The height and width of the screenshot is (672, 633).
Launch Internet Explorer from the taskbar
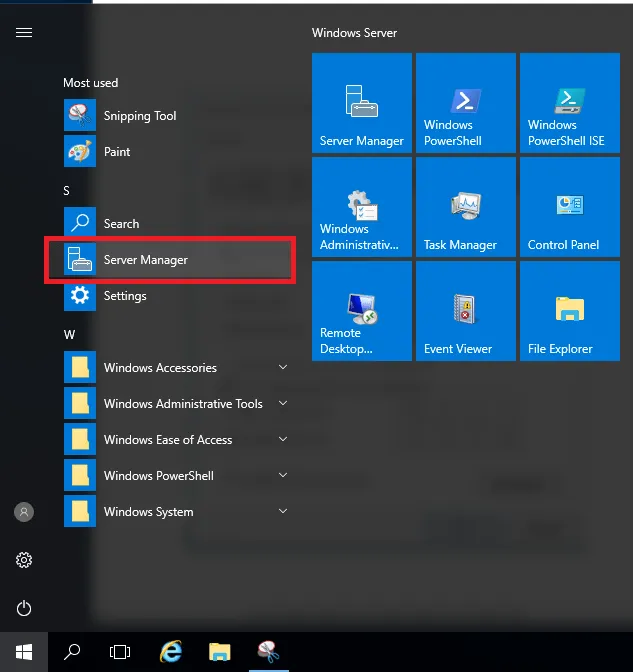pyautogui.click(x=171, y=652)
